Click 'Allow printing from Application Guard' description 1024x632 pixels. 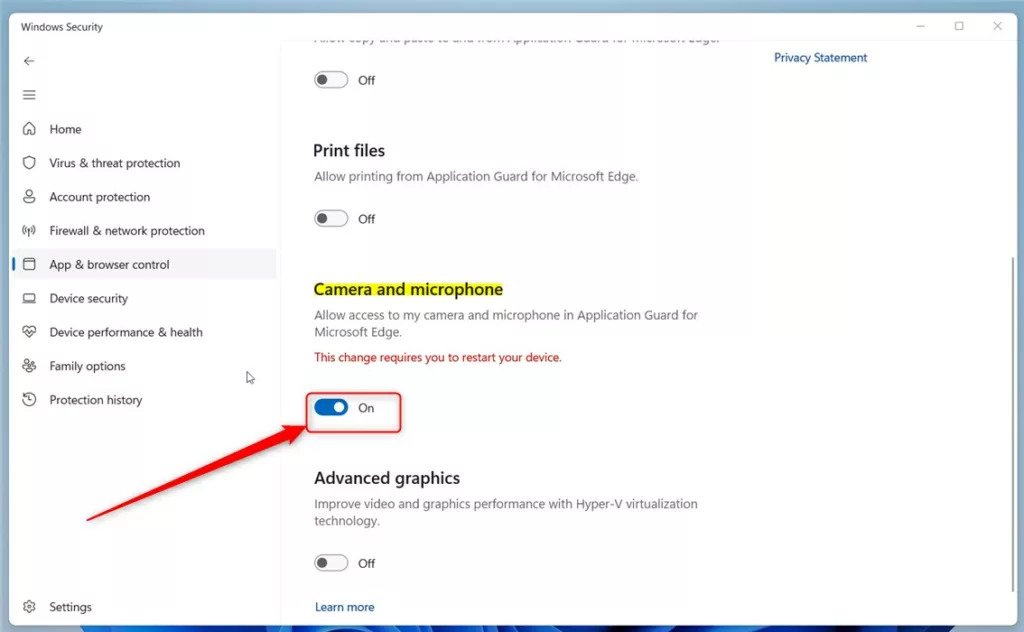pyautogui.click(x=476, y=176)
